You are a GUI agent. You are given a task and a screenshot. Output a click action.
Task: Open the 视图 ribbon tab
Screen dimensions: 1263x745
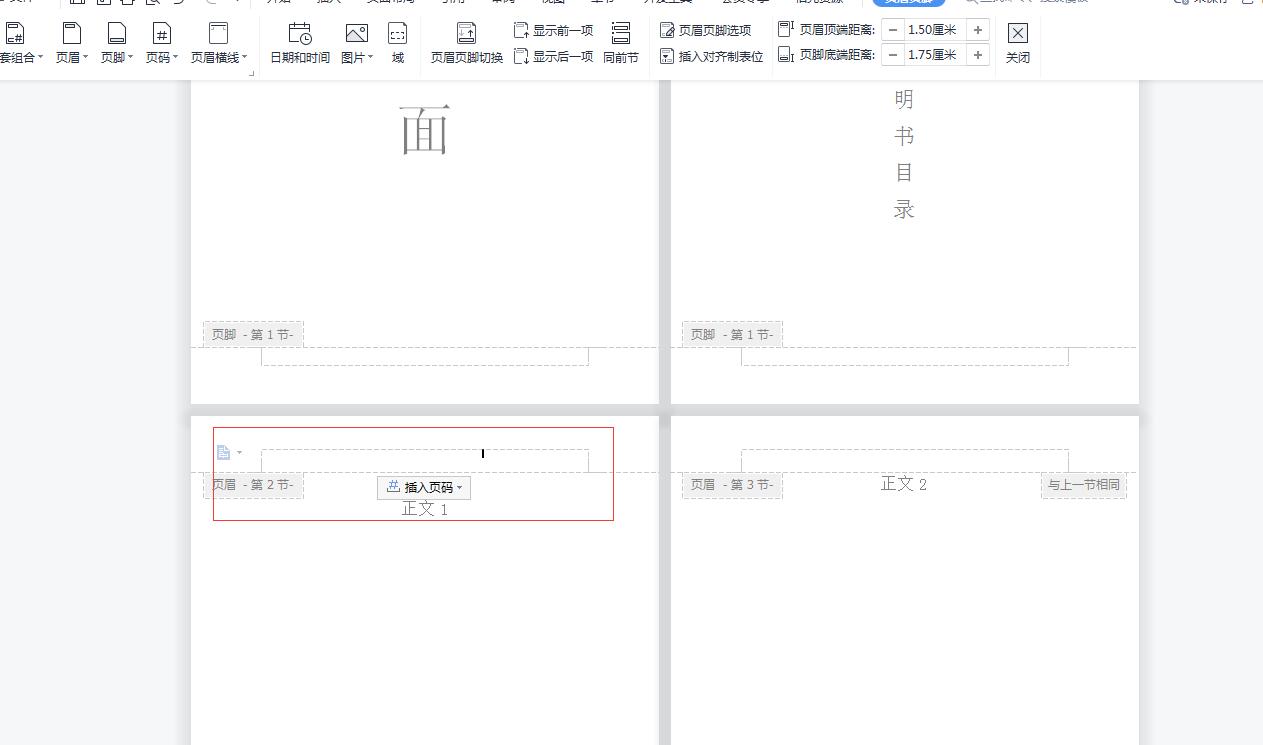click(555, 1)
